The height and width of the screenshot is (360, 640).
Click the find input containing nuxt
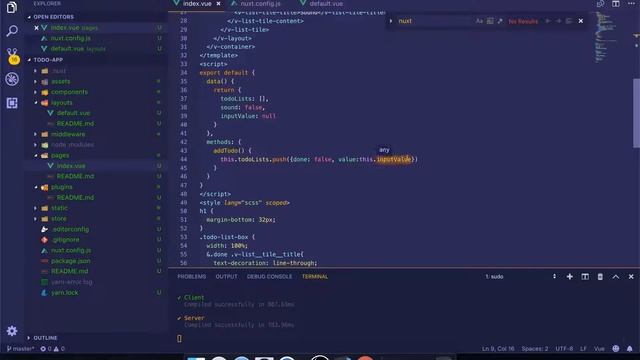click(435, 21)
